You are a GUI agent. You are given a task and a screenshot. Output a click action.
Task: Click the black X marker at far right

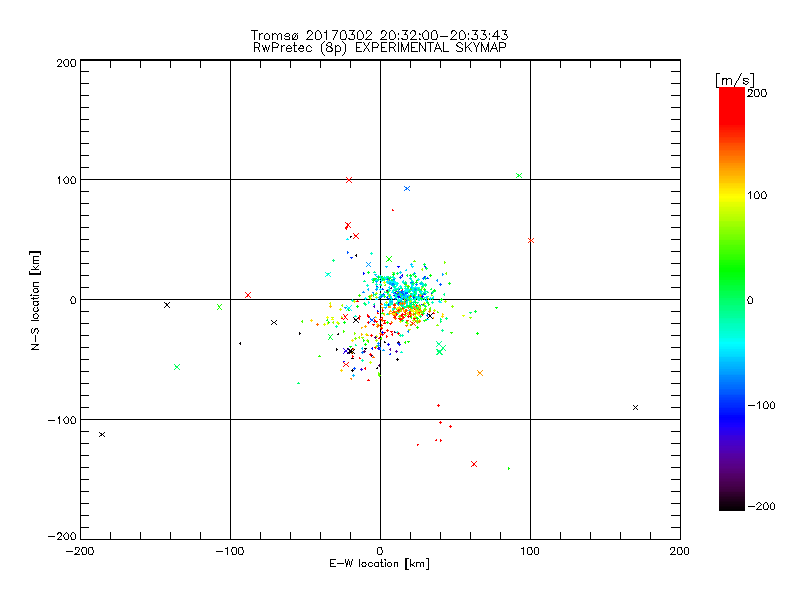coord(635,407)
